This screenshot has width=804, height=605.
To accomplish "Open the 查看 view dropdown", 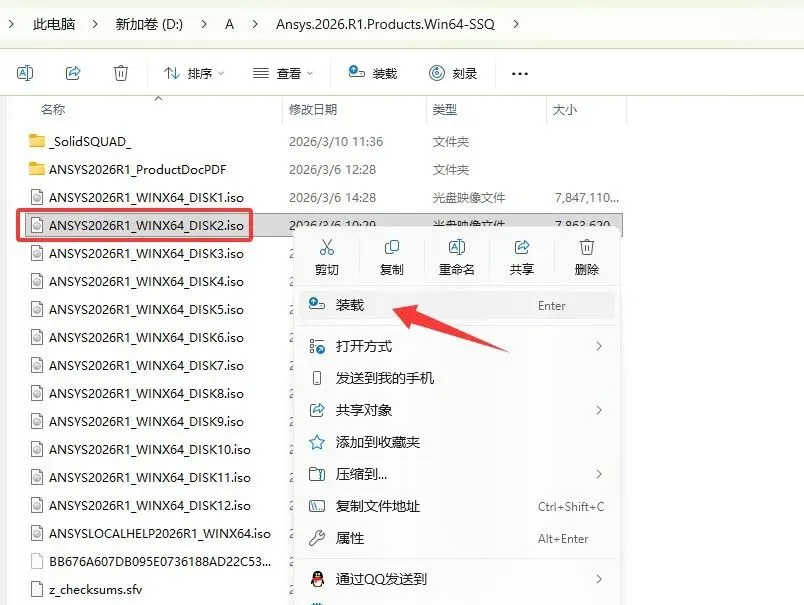I will tap(283, 73).
